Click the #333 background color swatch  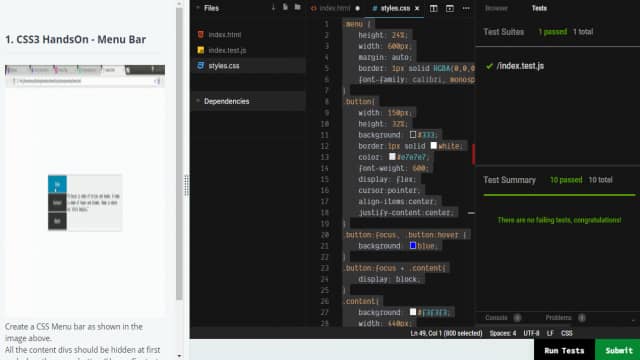point(413,134)
